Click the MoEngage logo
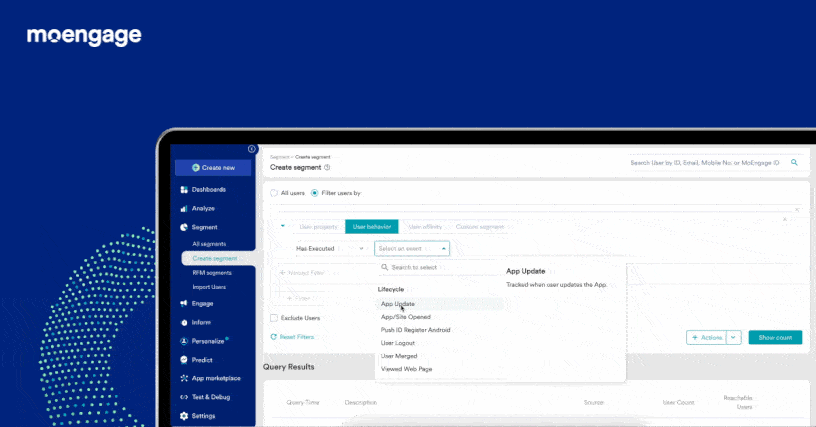The width and height of the screenshot is (816, 427). (x=84, y=36)
